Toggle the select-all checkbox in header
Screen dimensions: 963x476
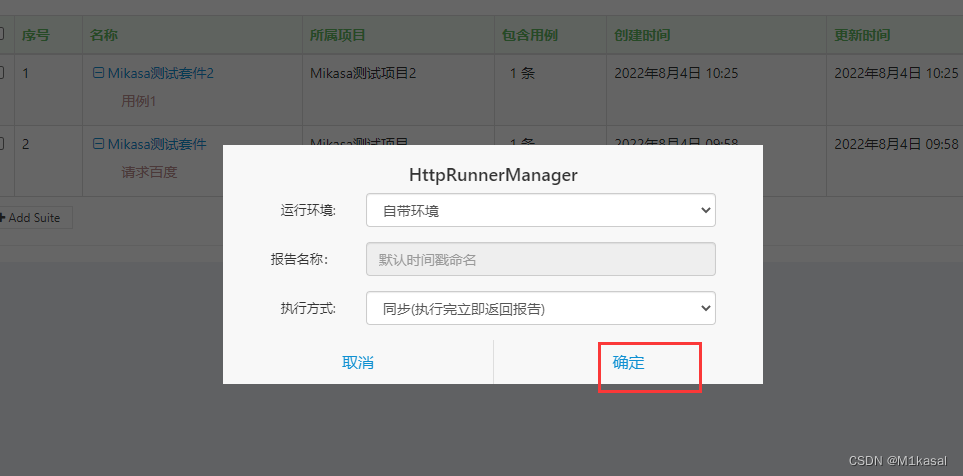tap(1, 34)
